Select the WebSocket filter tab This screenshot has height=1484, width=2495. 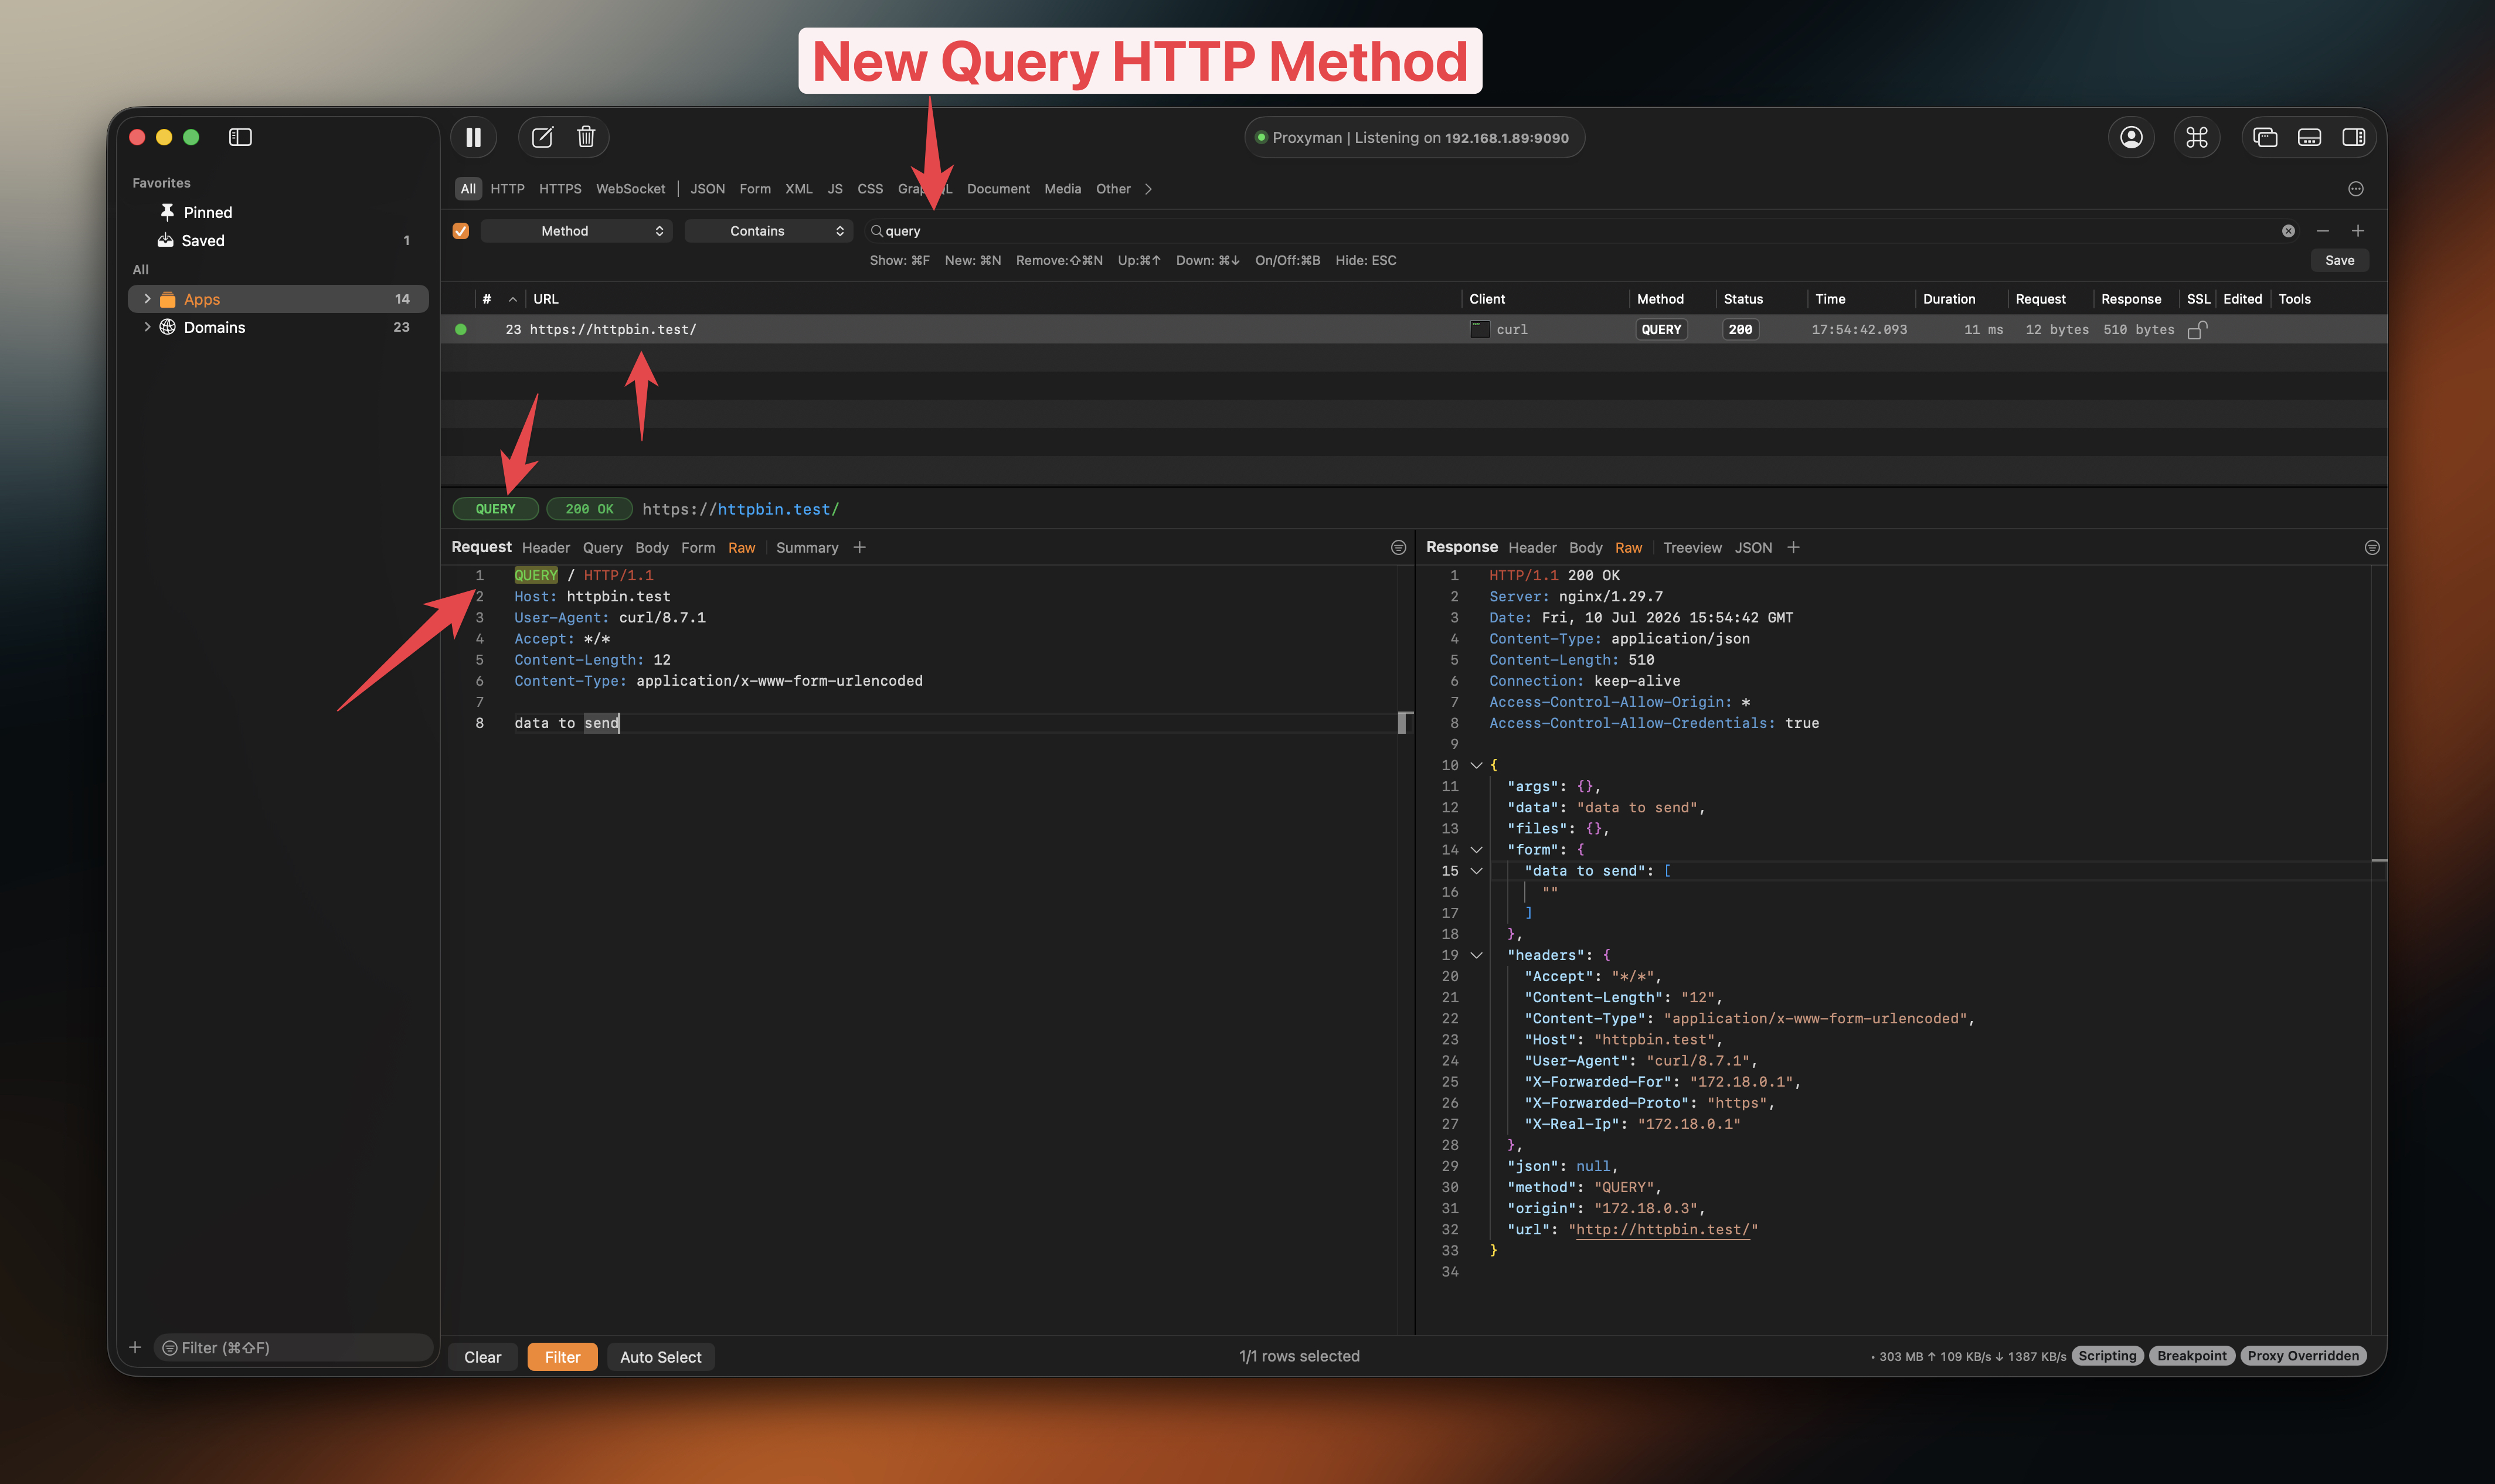point(630,189)
